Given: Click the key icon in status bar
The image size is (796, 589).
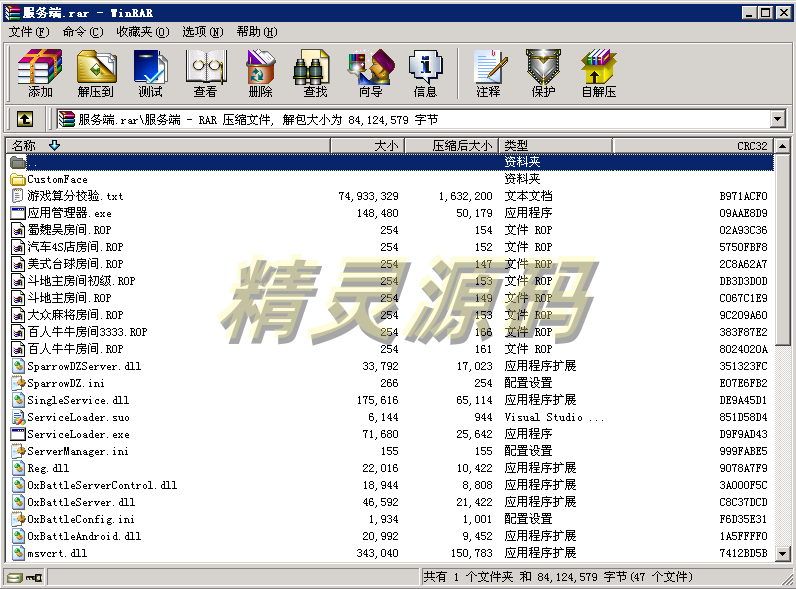Looking at the screenshot, I should (34, 577).
